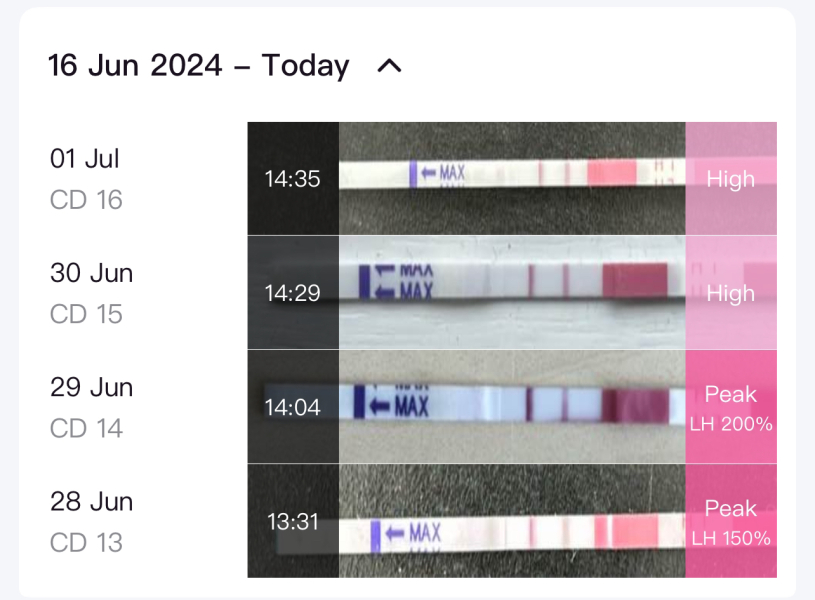The height and width of the screenshot is (600, 815).
Task: Open the Peak LH 150% badge
Action: pyautogui.click(x=731, y=520)
